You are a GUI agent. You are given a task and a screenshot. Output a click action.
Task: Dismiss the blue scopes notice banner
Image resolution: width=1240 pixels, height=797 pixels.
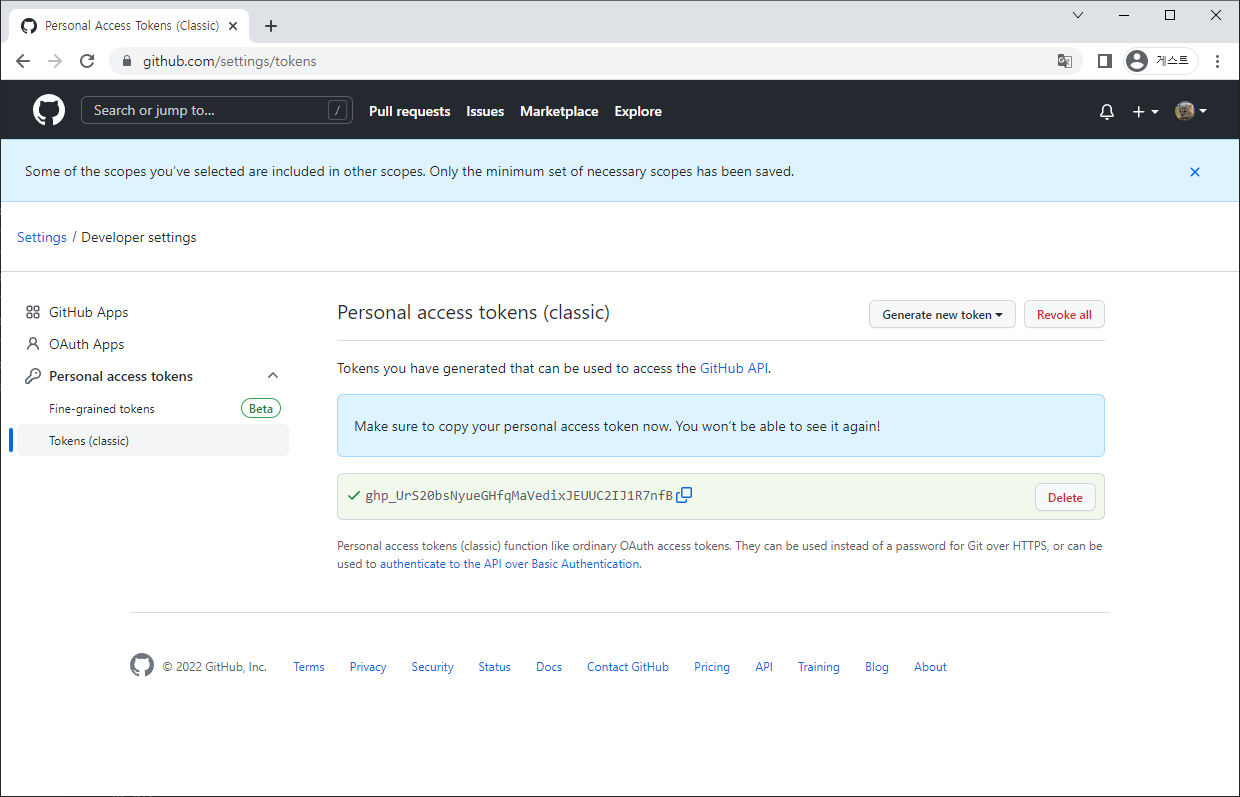[1194, 172]
